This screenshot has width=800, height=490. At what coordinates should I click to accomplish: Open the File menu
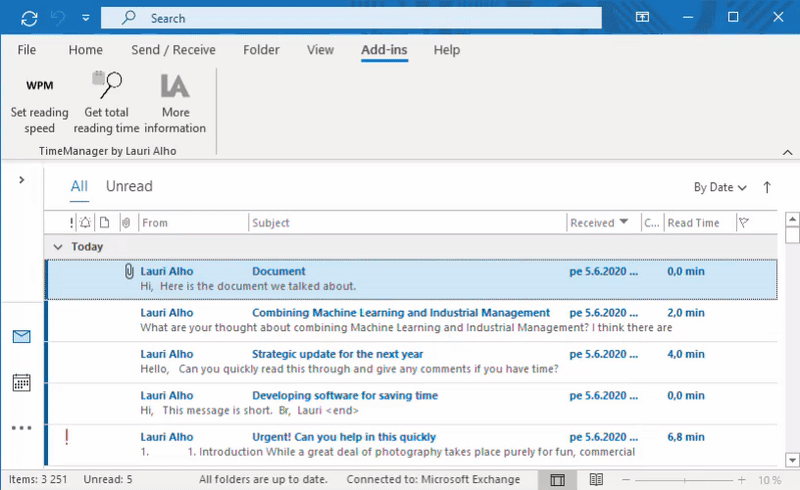tap(27, 50)
